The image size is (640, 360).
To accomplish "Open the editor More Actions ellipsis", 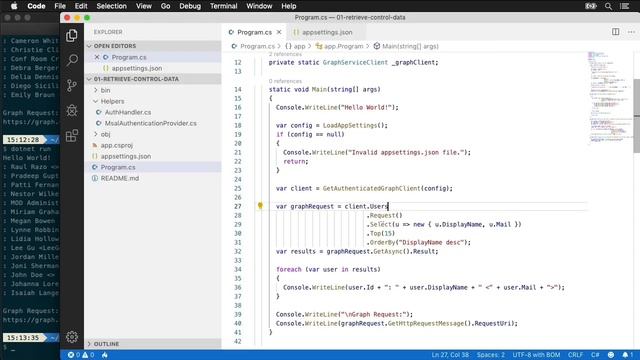I will pyautogui.click(x=631, y=32).
